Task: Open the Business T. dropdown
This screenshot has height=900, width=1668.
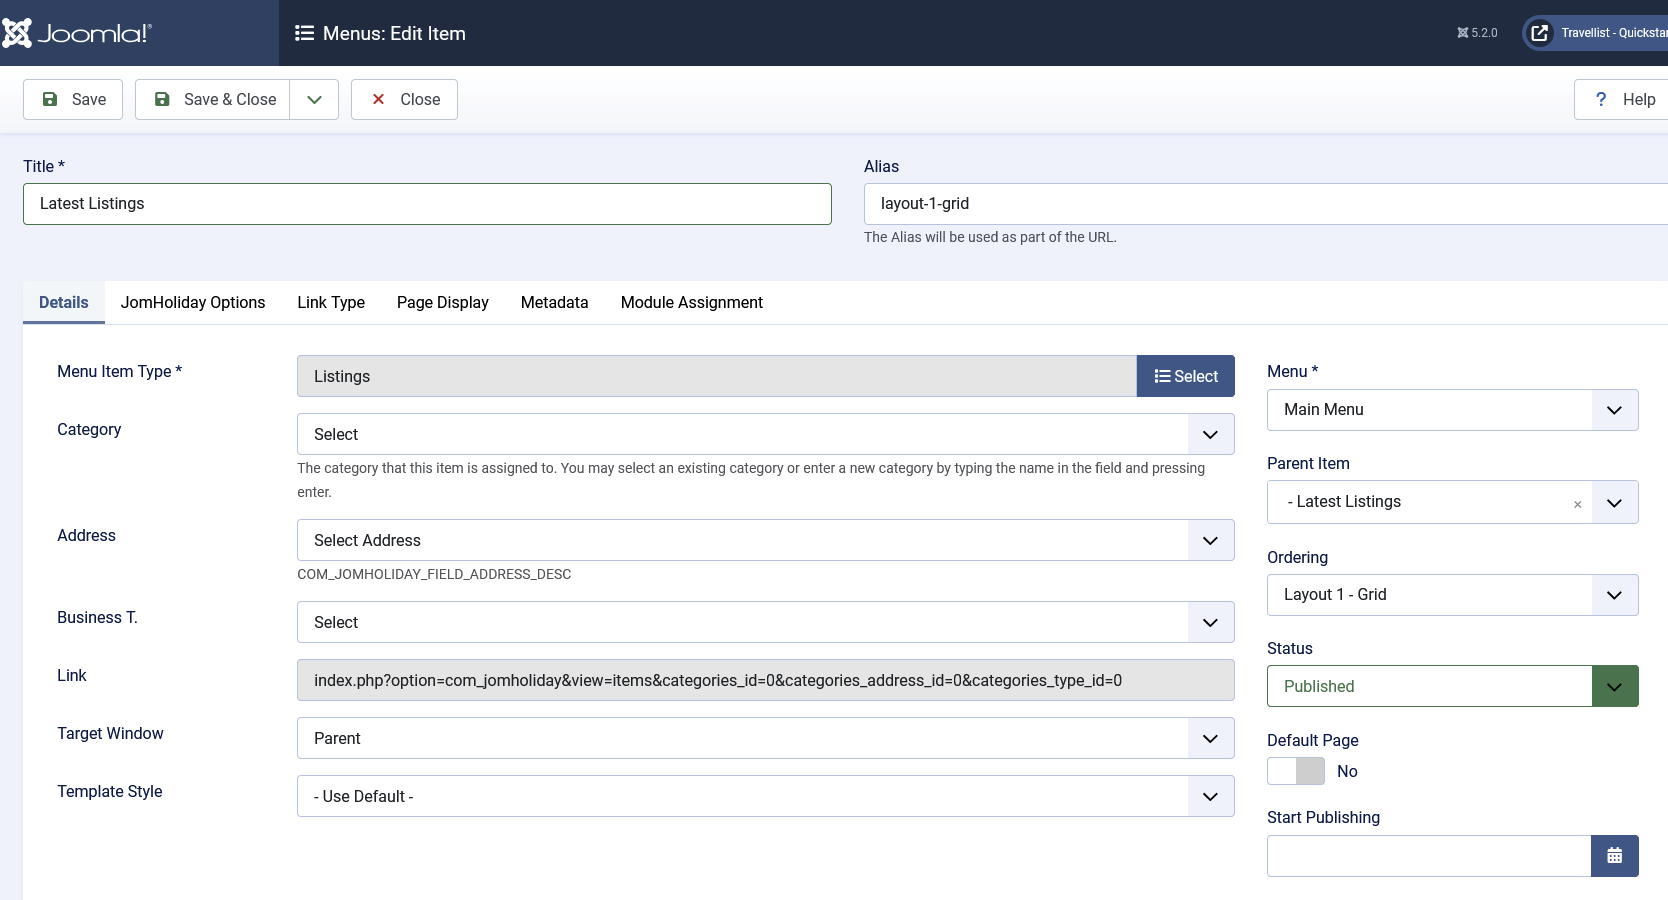Action: coord(766,622)
